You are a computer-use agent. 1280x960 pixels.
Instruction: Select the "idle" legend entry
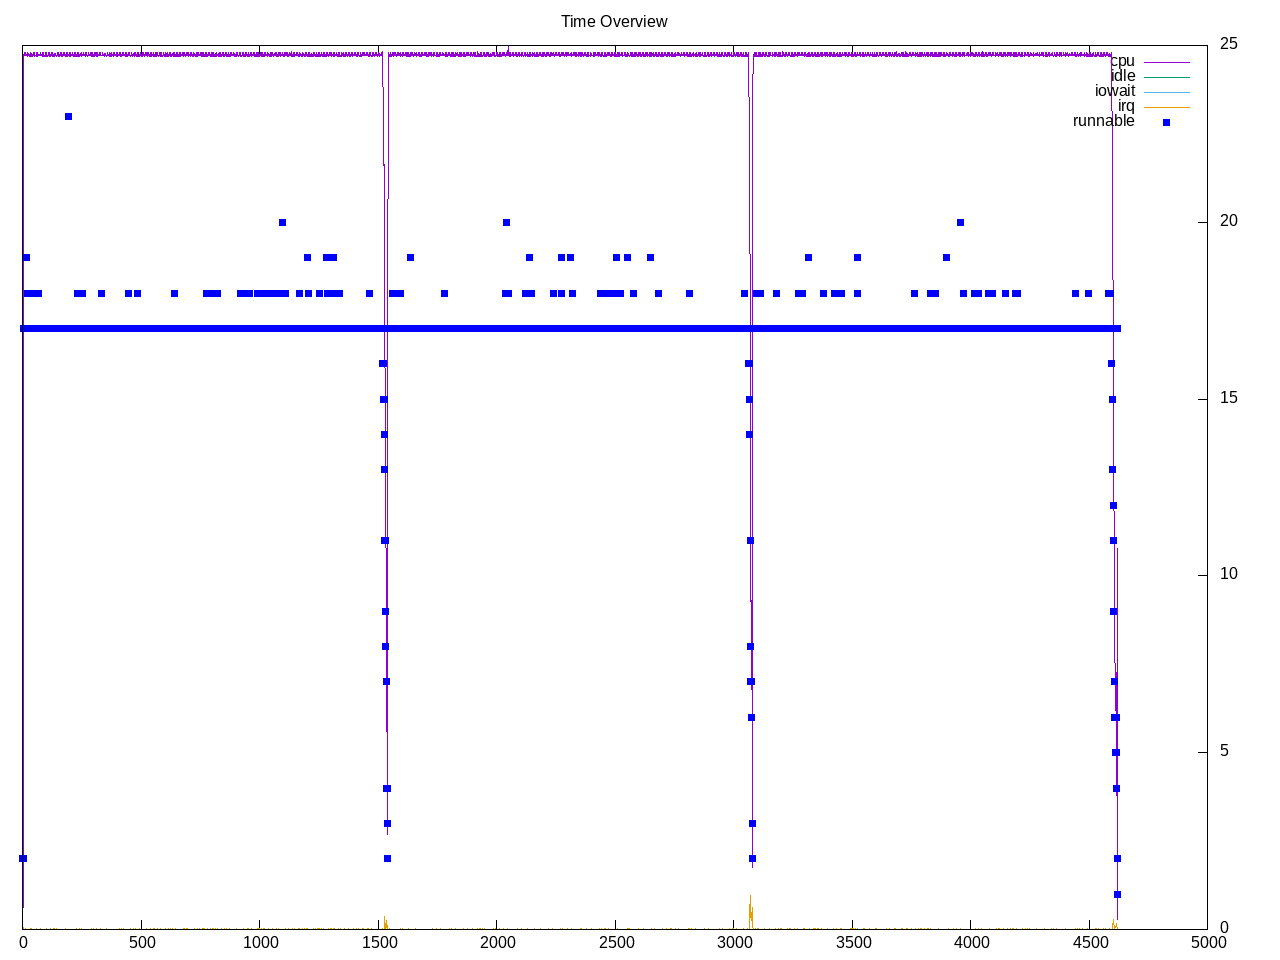pos(1122,76)
